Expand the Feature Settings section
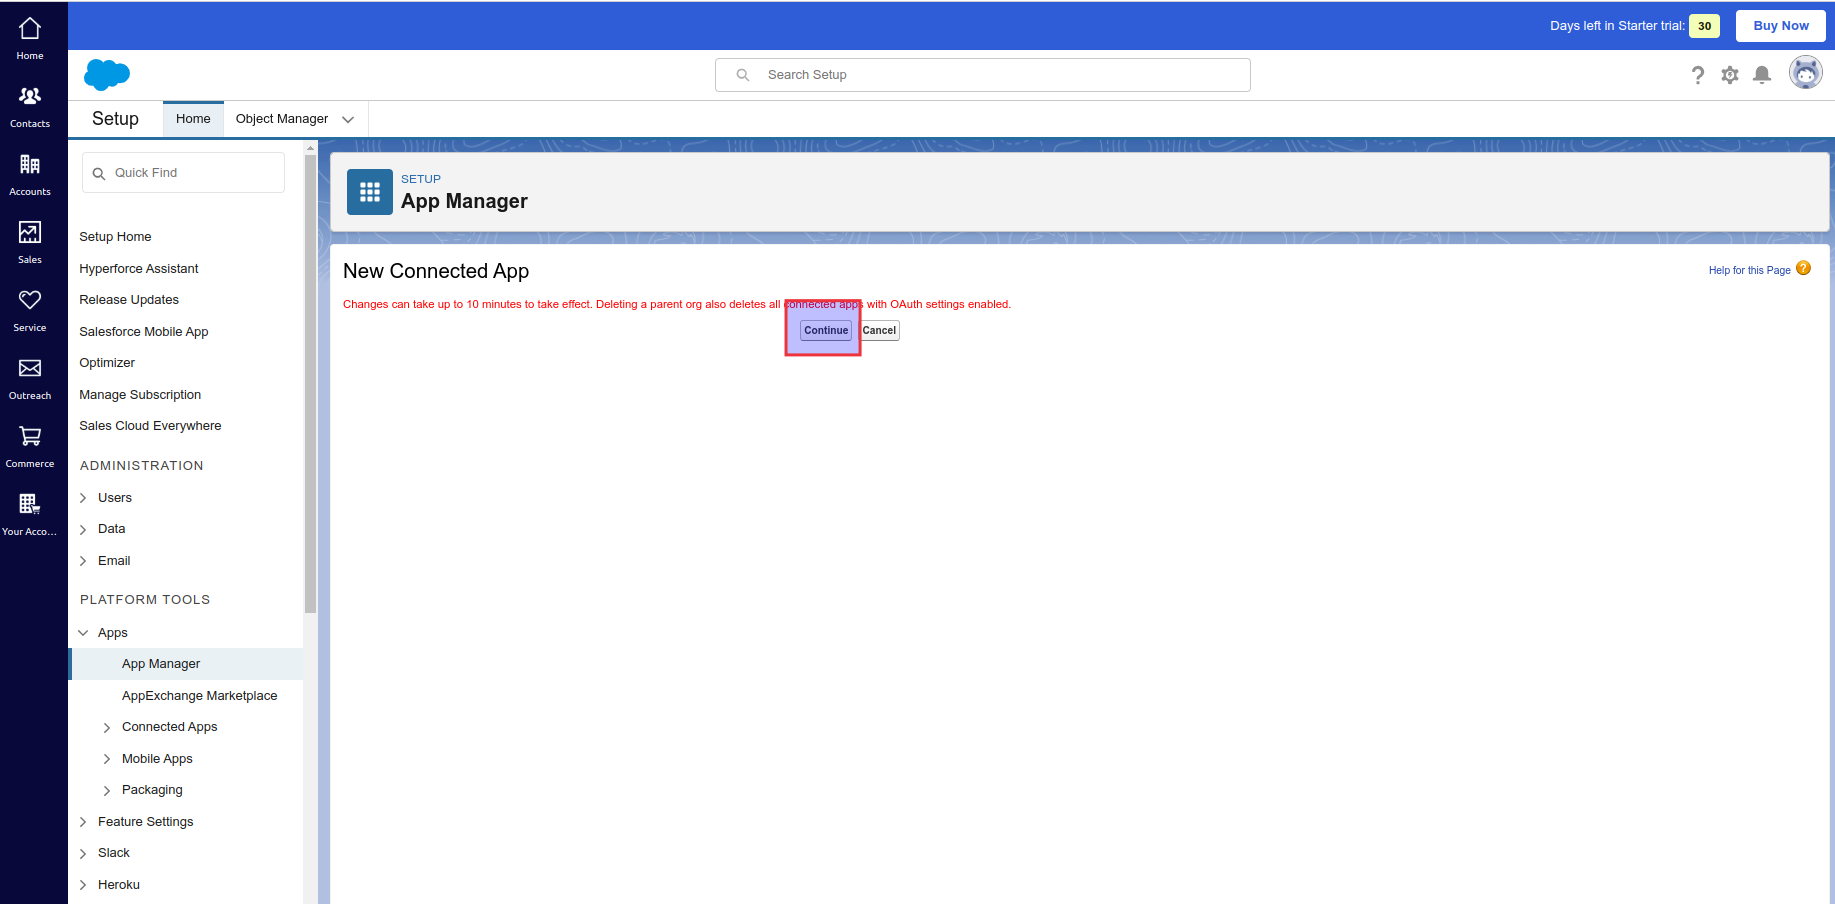Screen dimensions: 1835x904 coord(83,823)
